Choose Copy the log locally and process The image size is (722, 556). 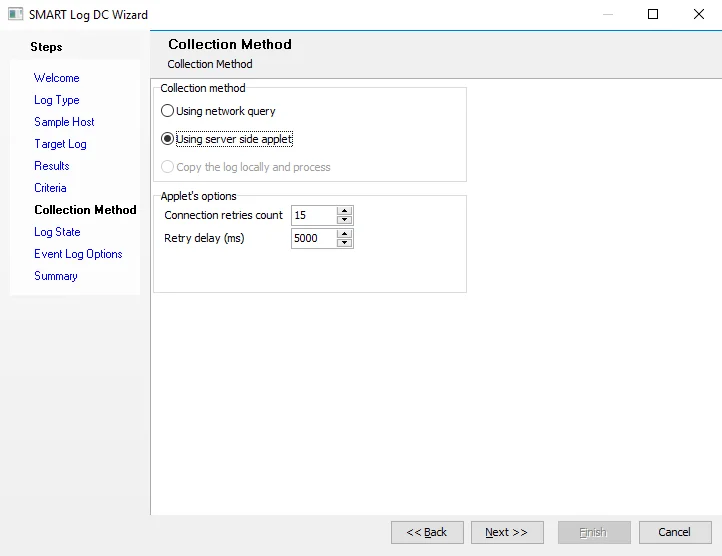coord(245,167)
